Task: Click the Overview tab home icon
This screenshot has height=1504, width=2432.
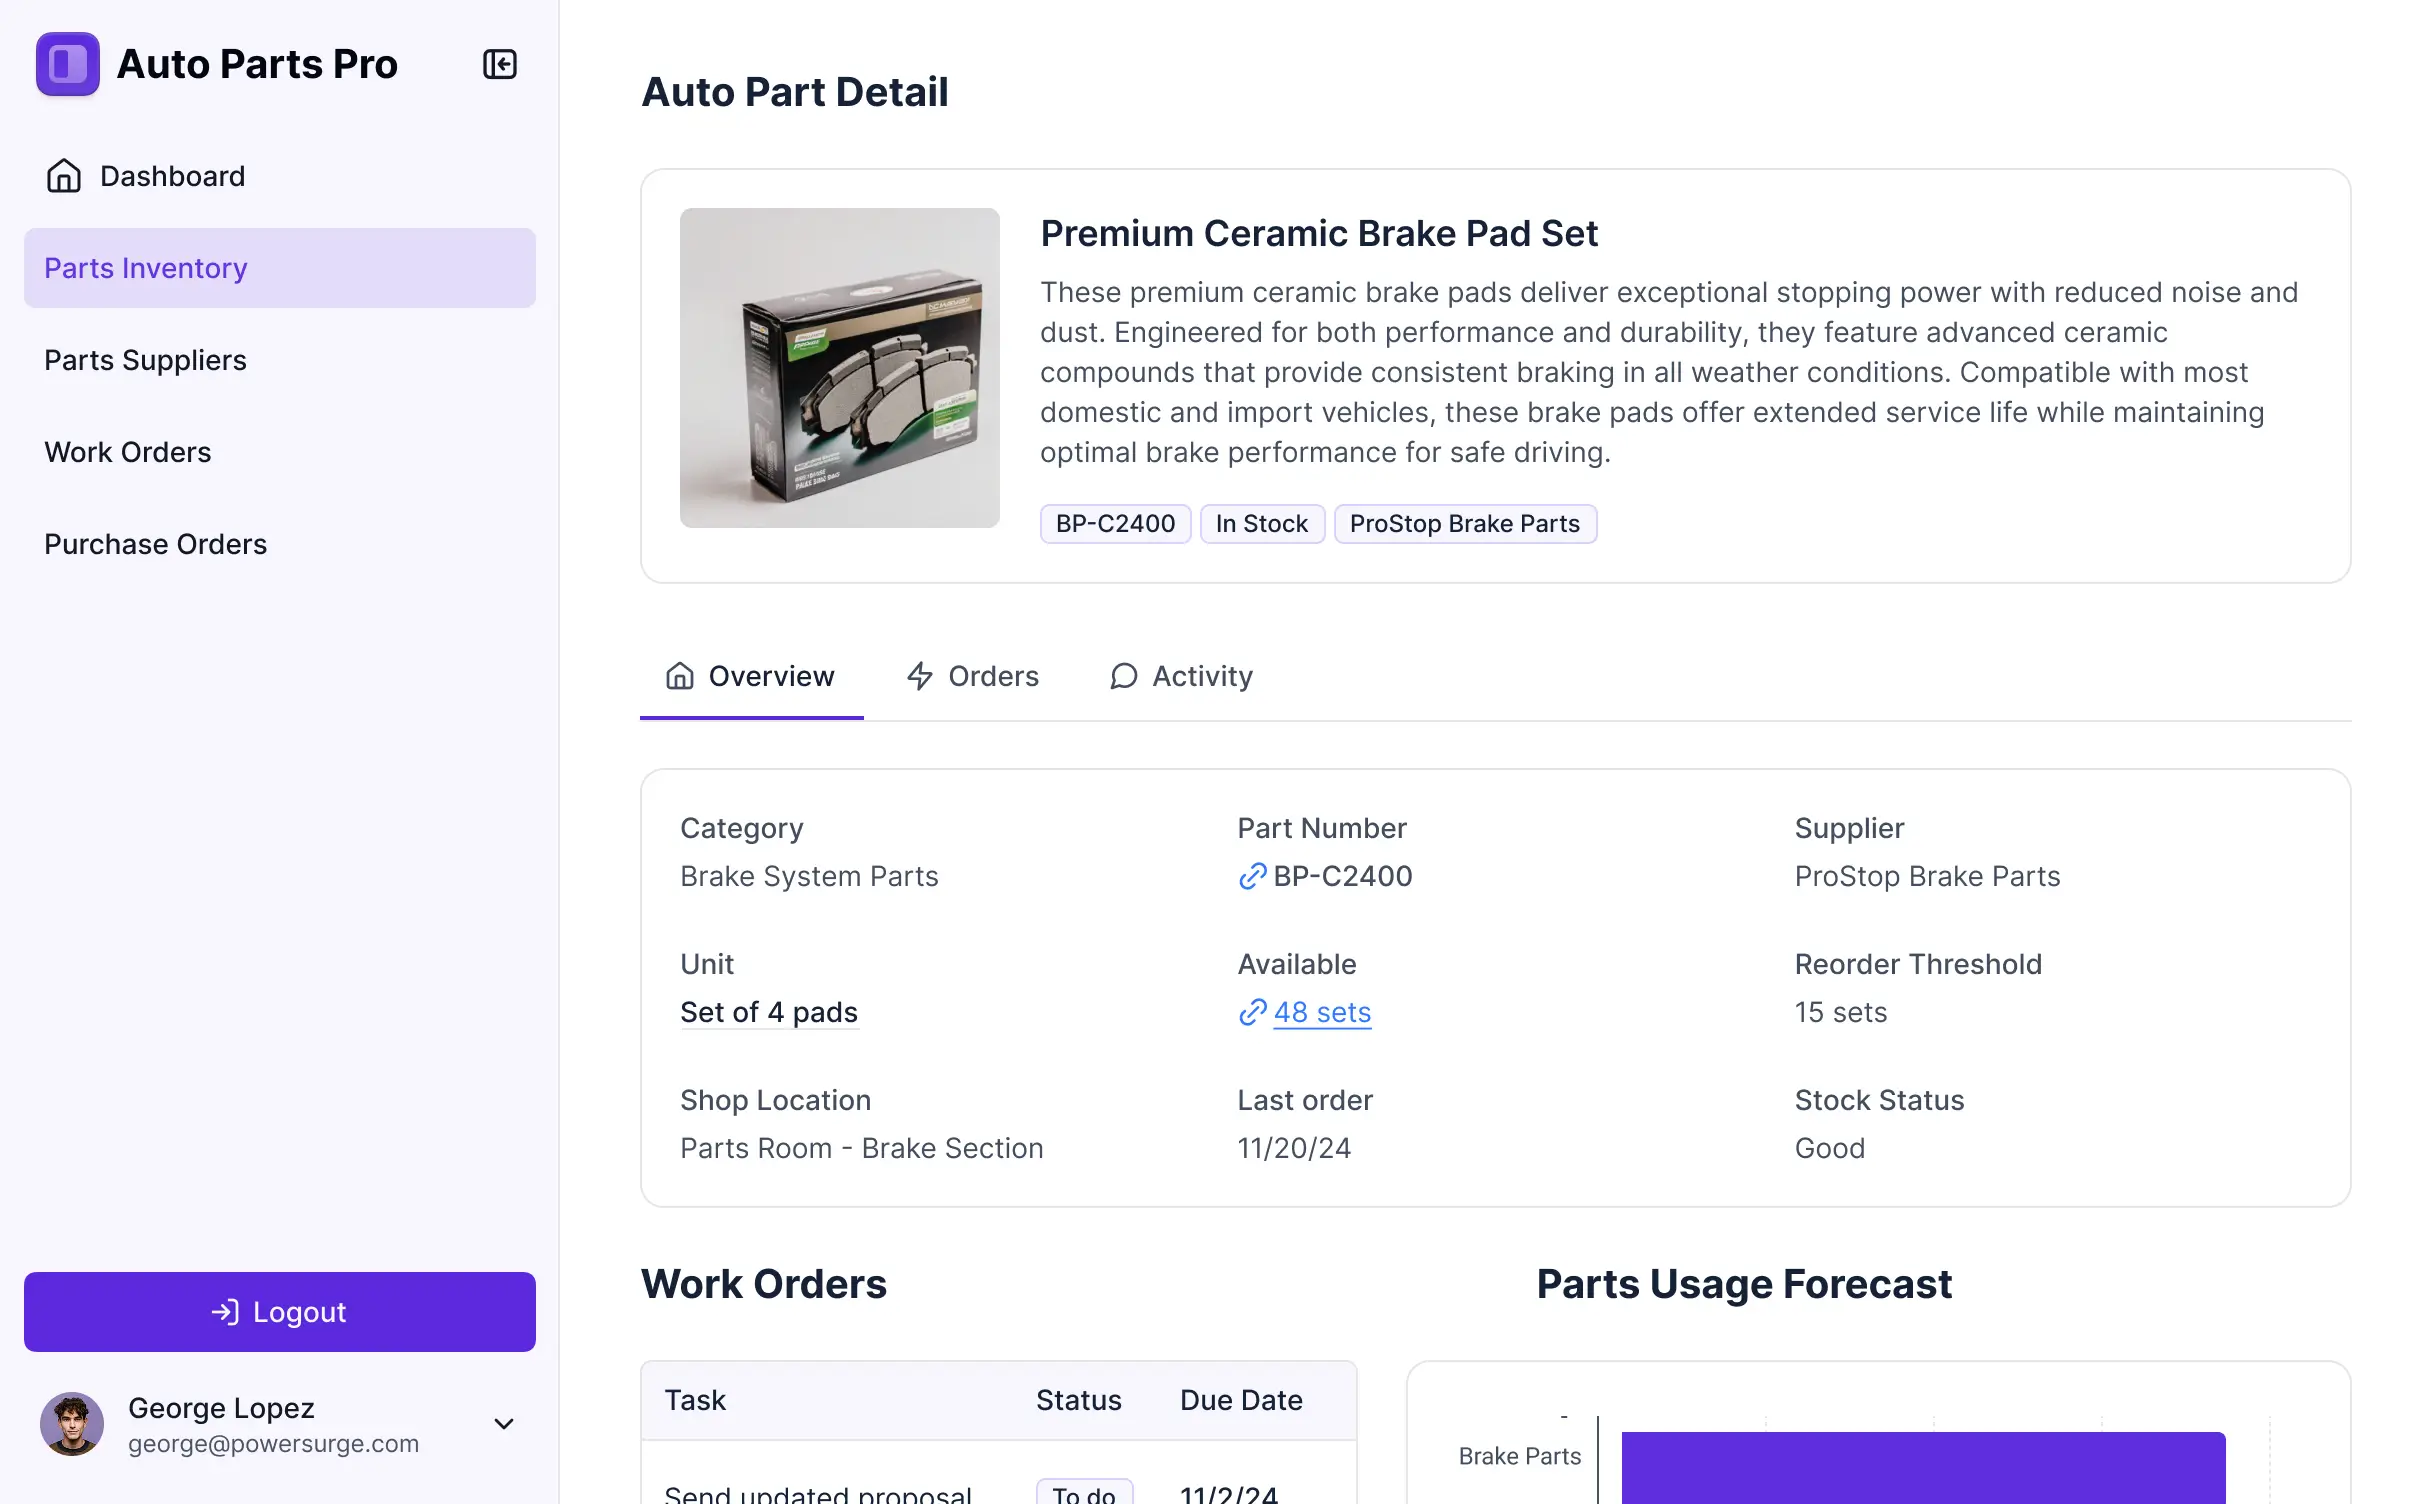Action: pos(680,676)
